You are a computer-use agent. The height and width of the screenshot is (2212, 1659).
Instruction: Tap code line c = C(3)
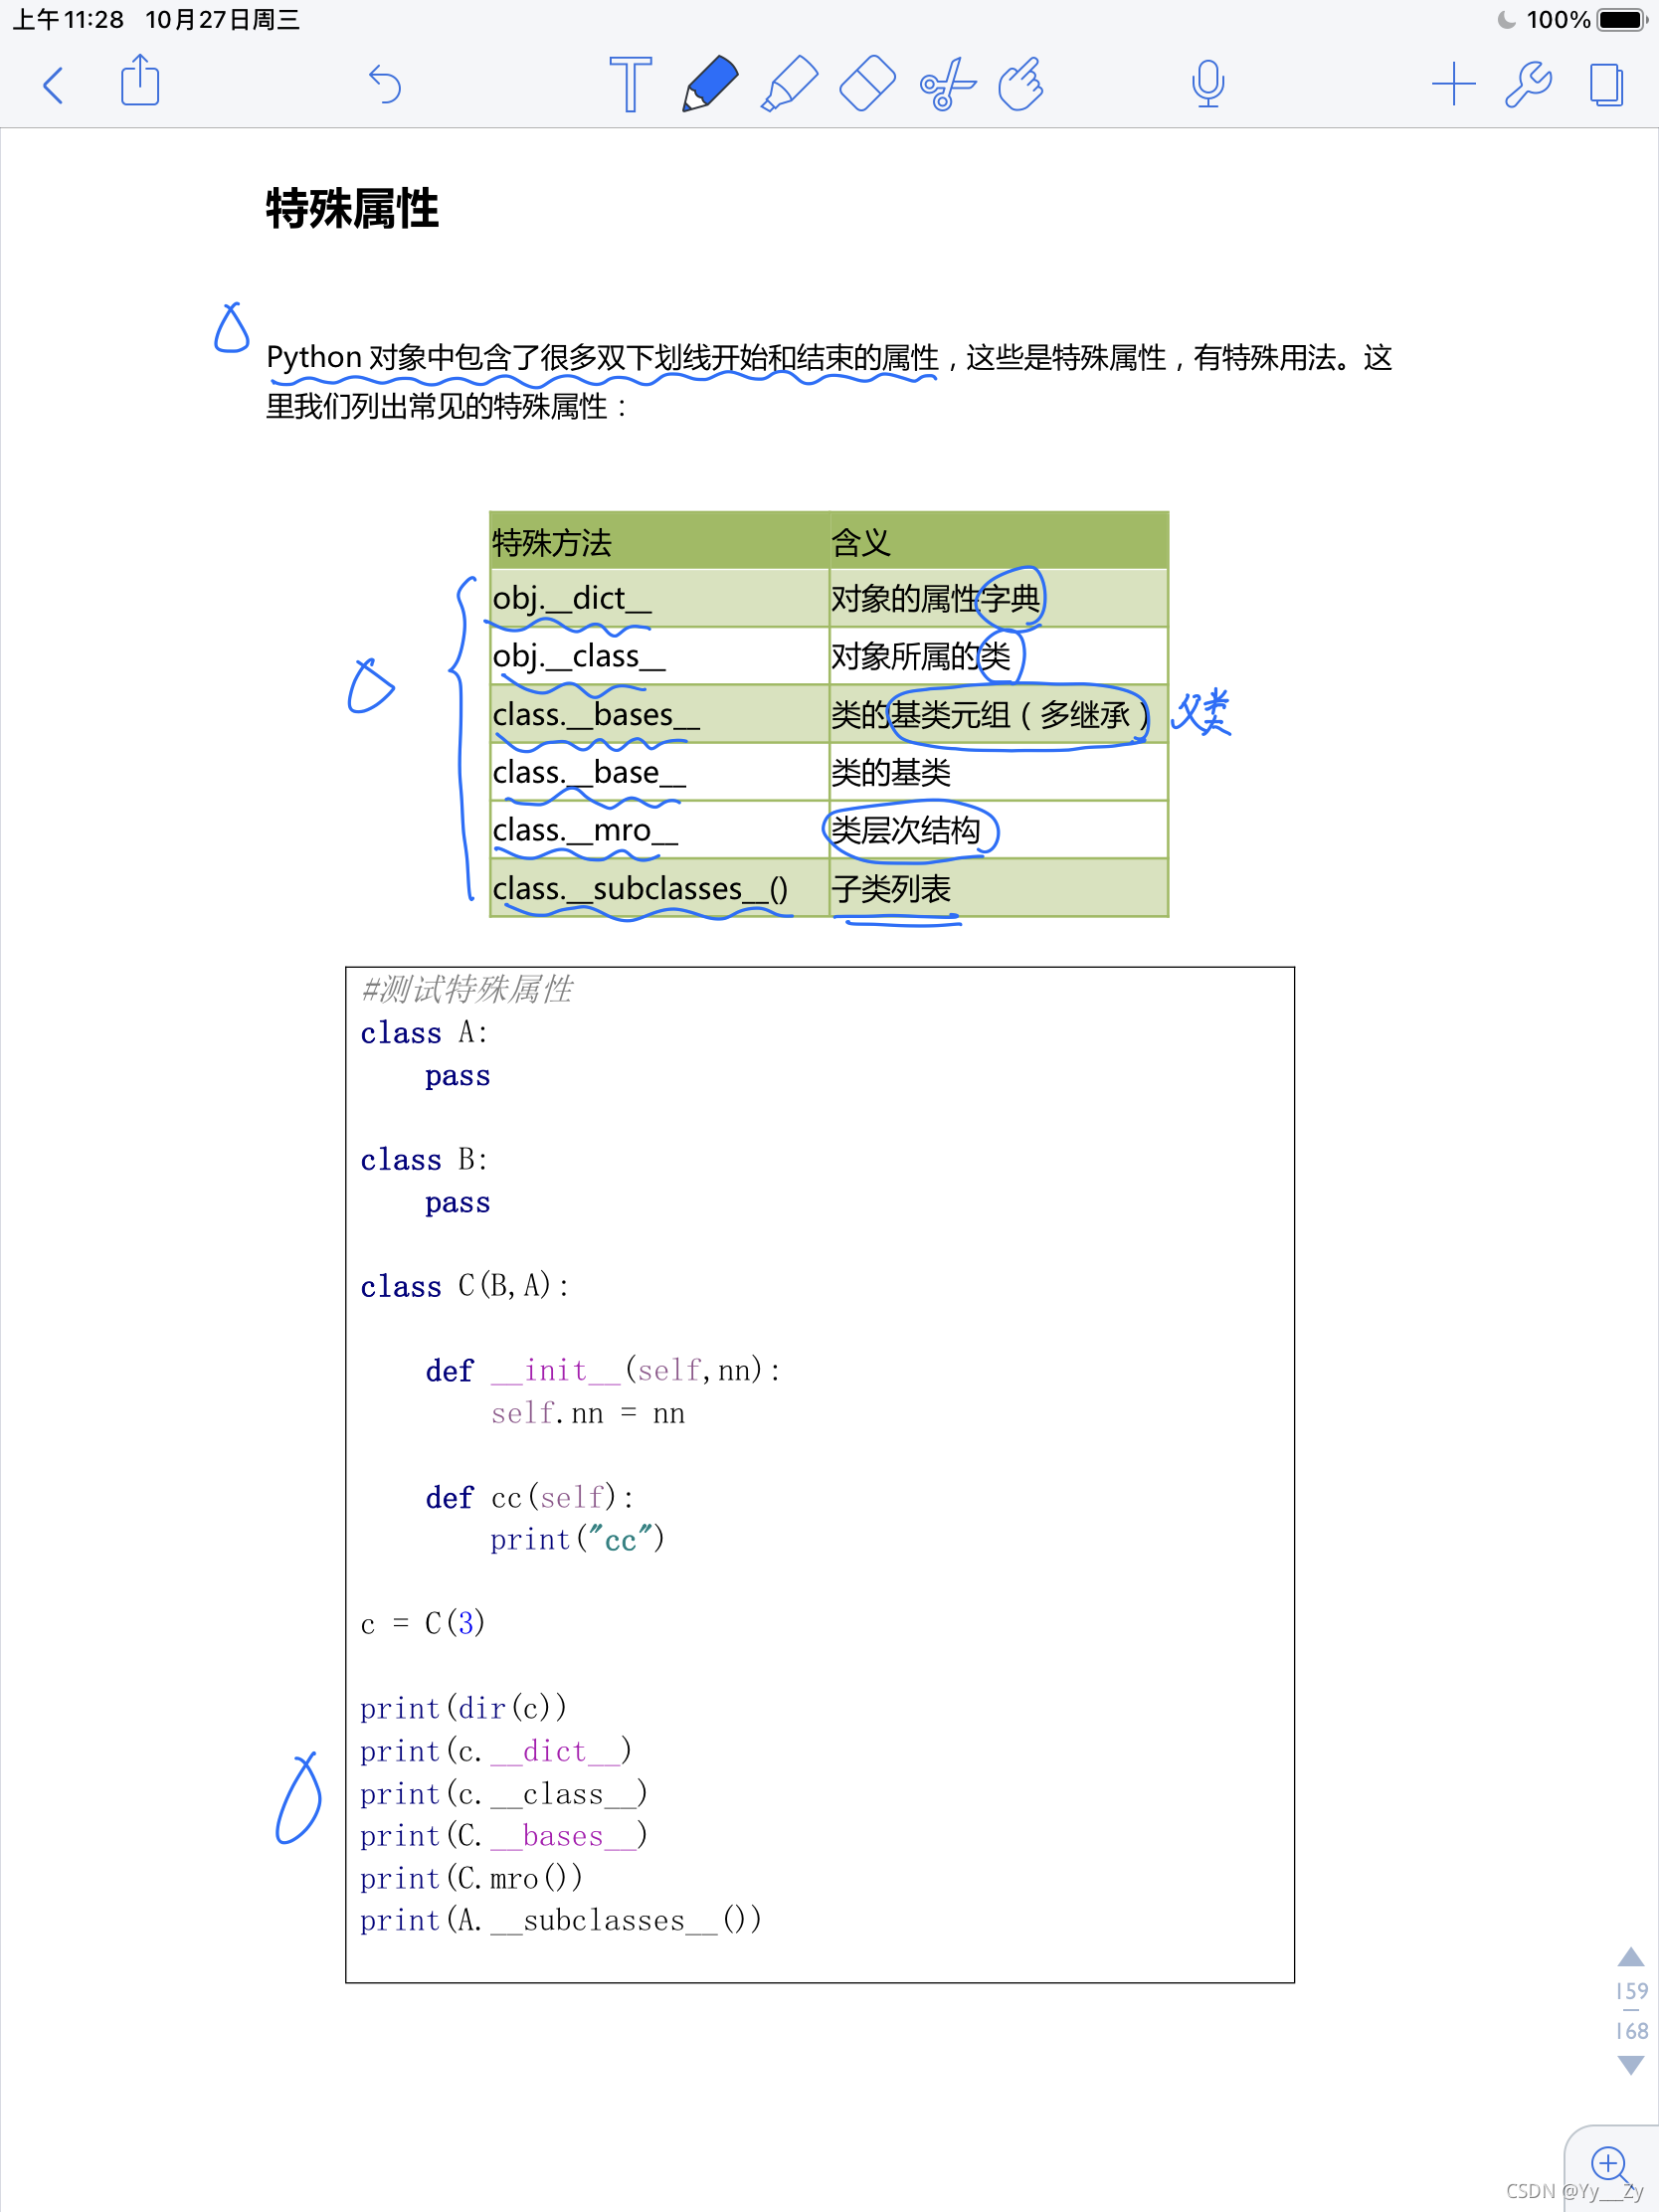tap(422, 1623)
